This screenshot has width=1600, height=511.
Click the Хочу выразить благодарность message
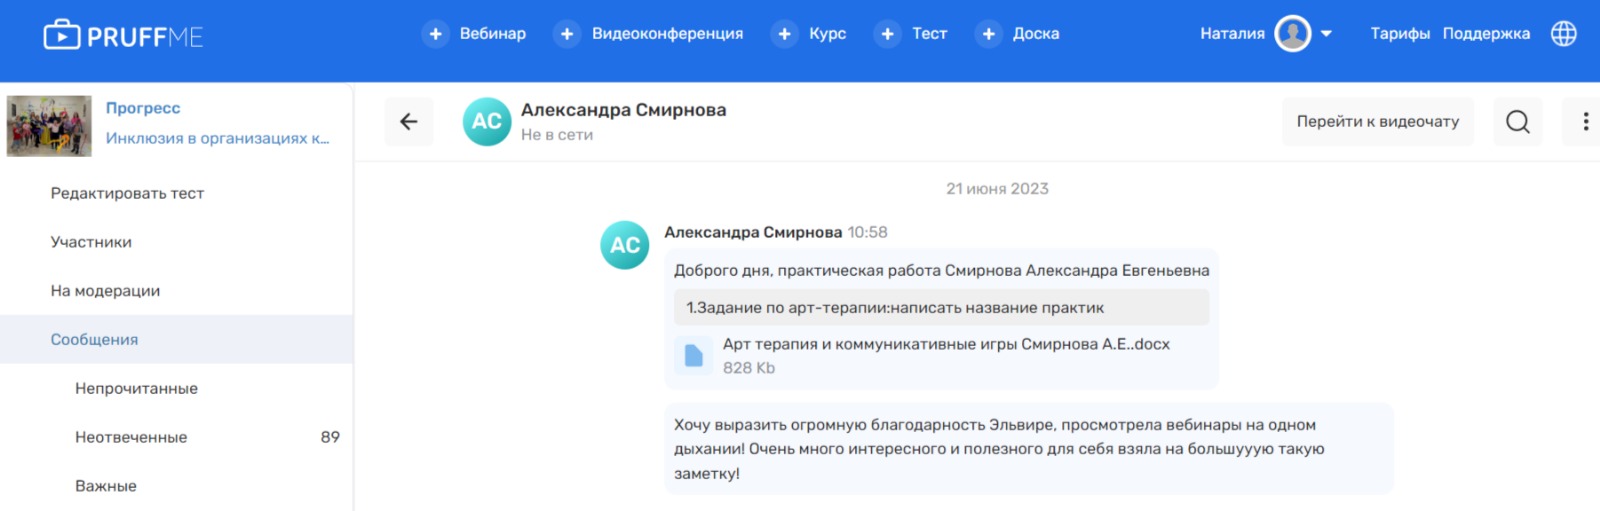tap(1029, 449)
